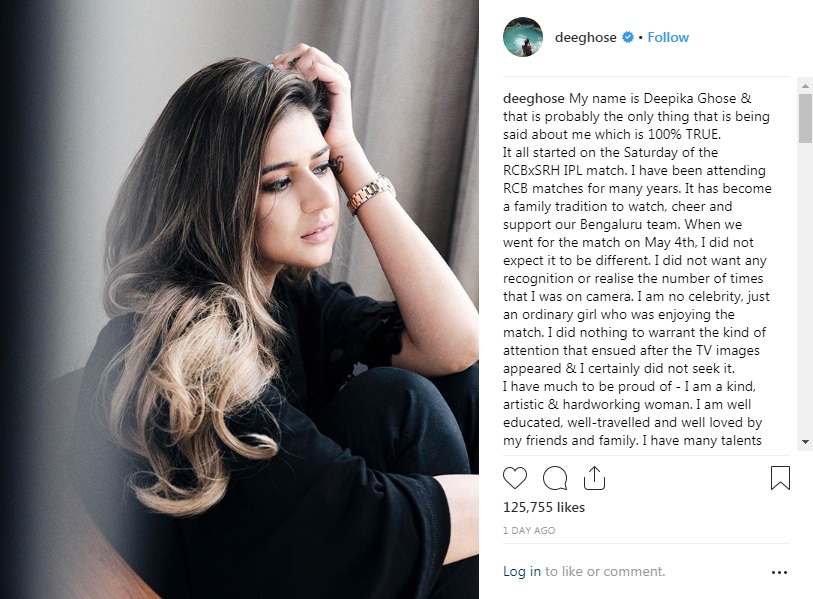The height and width of the screenshot is (599, 813).
Task: Open the deeghose profile picture avatar
Action: (523, 37)
